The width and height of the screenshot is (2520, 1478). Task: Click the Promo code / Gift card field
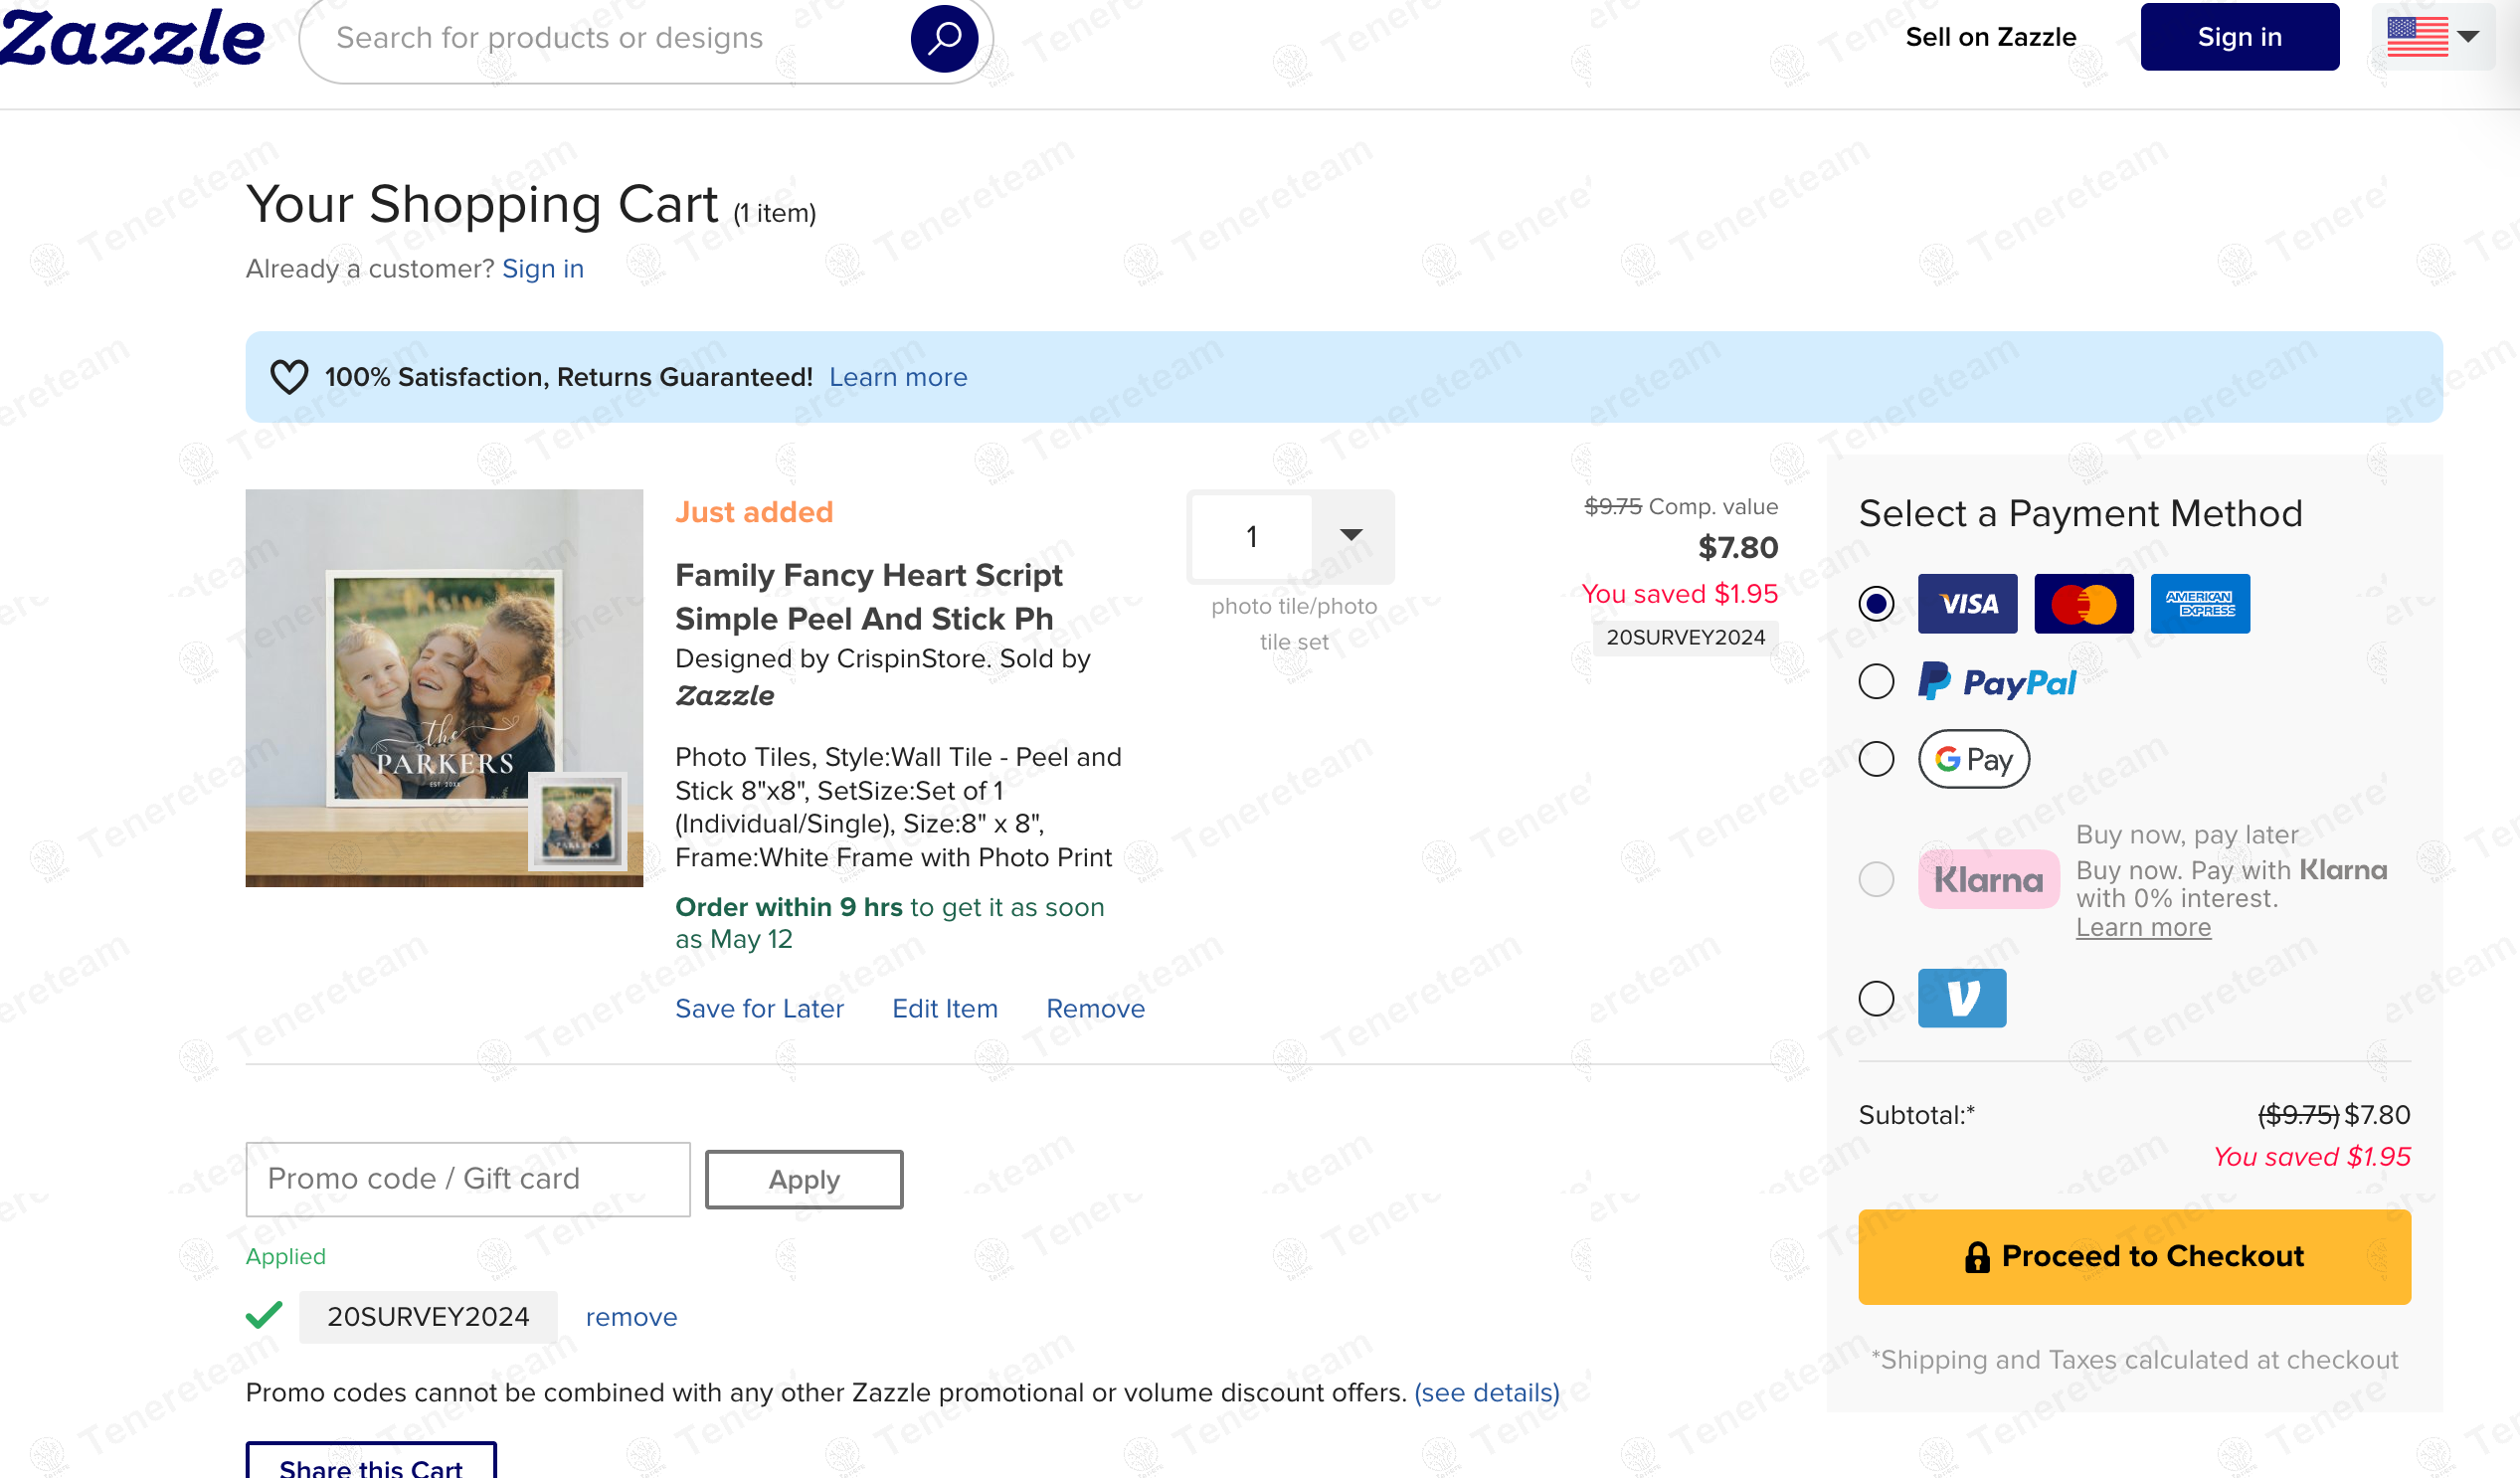468,1179
